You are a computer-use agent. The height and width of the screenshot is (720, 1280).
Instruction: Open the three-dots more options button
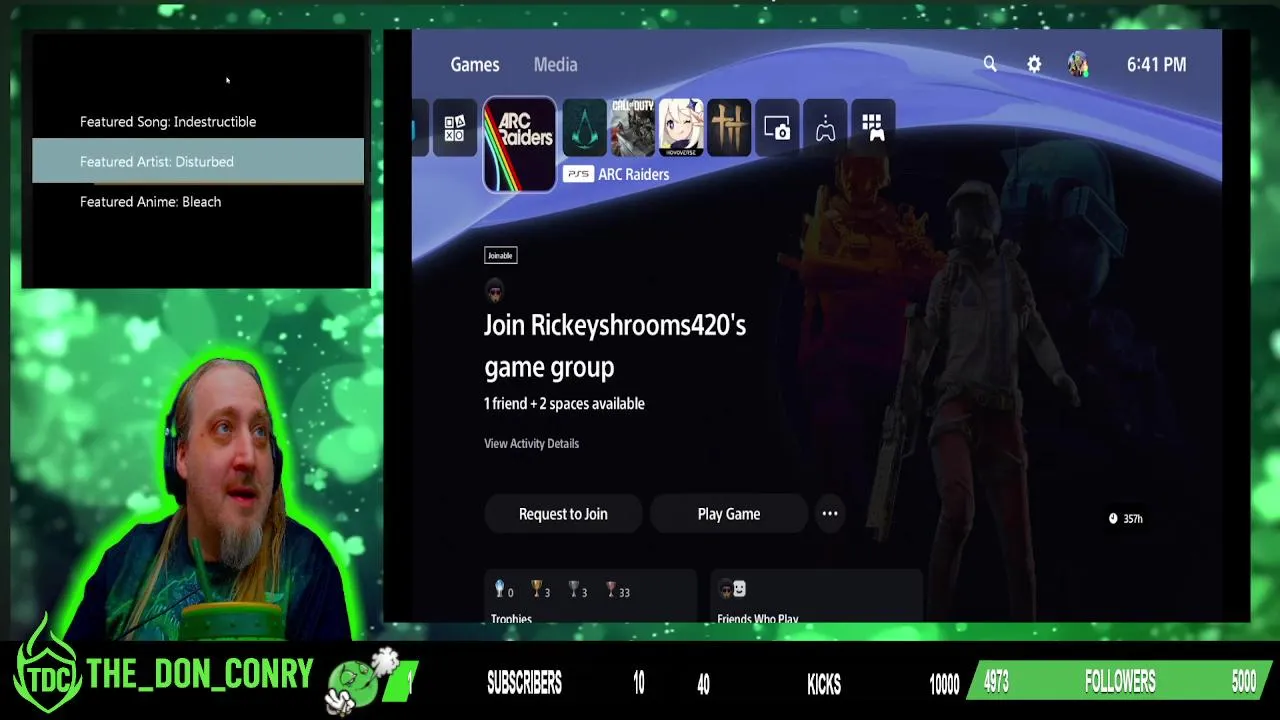click(830, 514)
